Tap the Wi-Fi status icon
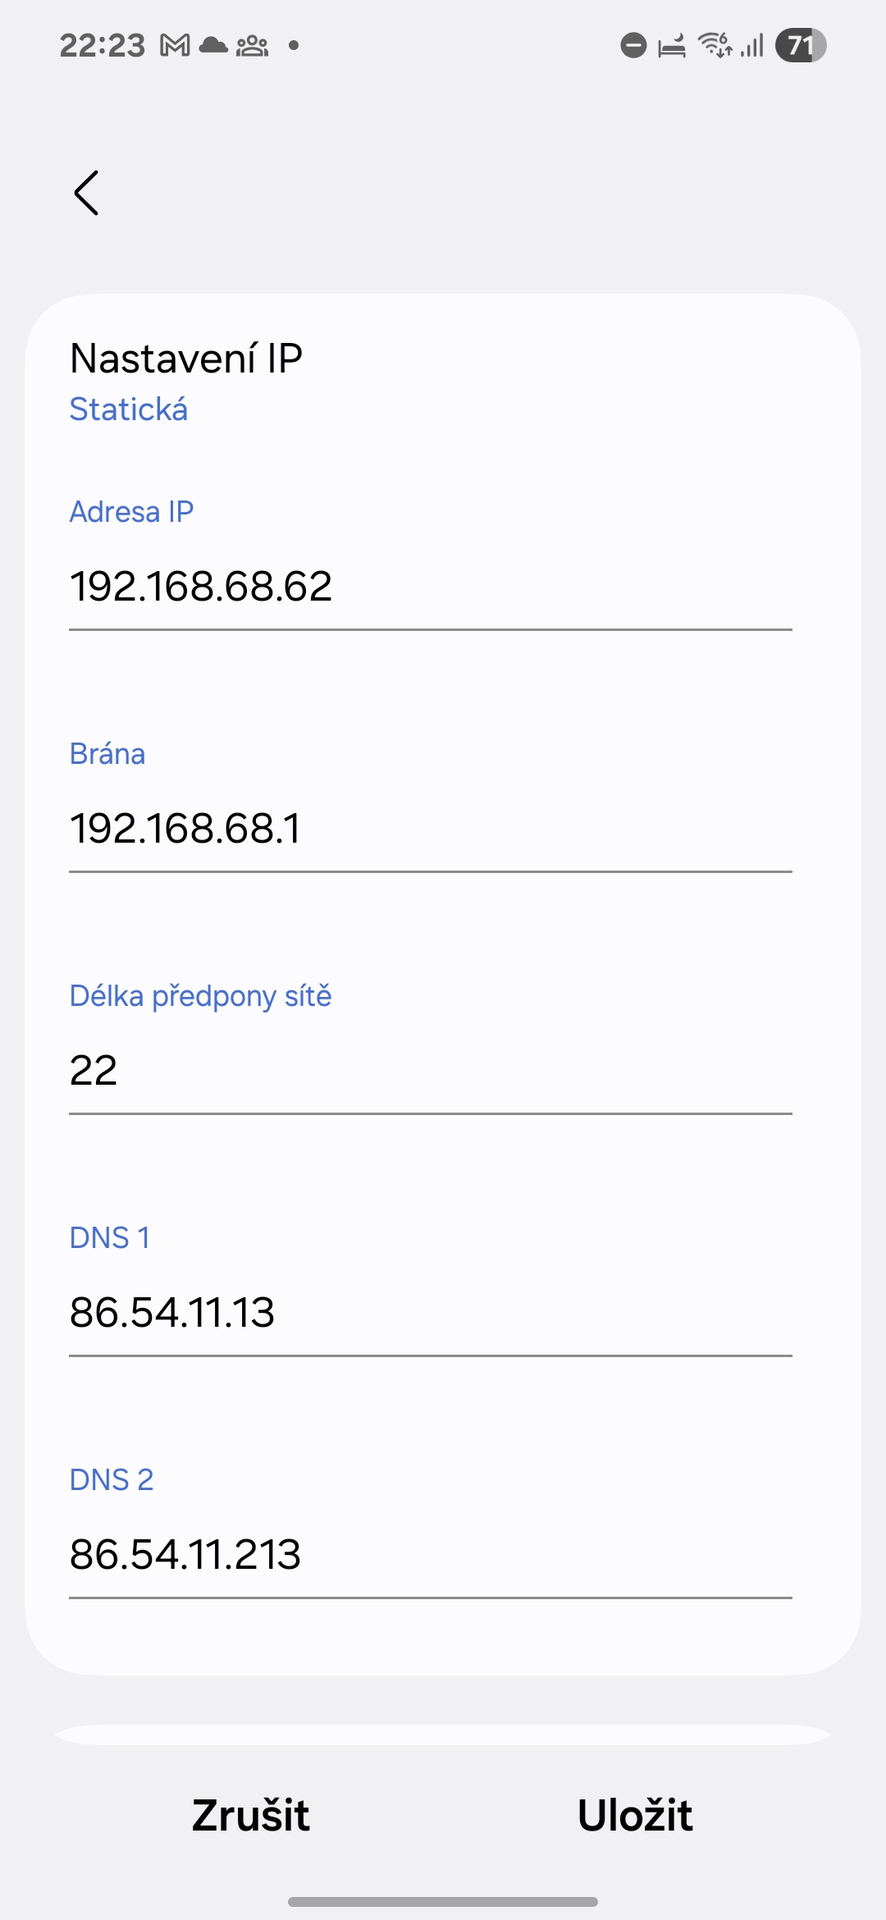This screenshot has height=1920, width=886. (715, 46)
